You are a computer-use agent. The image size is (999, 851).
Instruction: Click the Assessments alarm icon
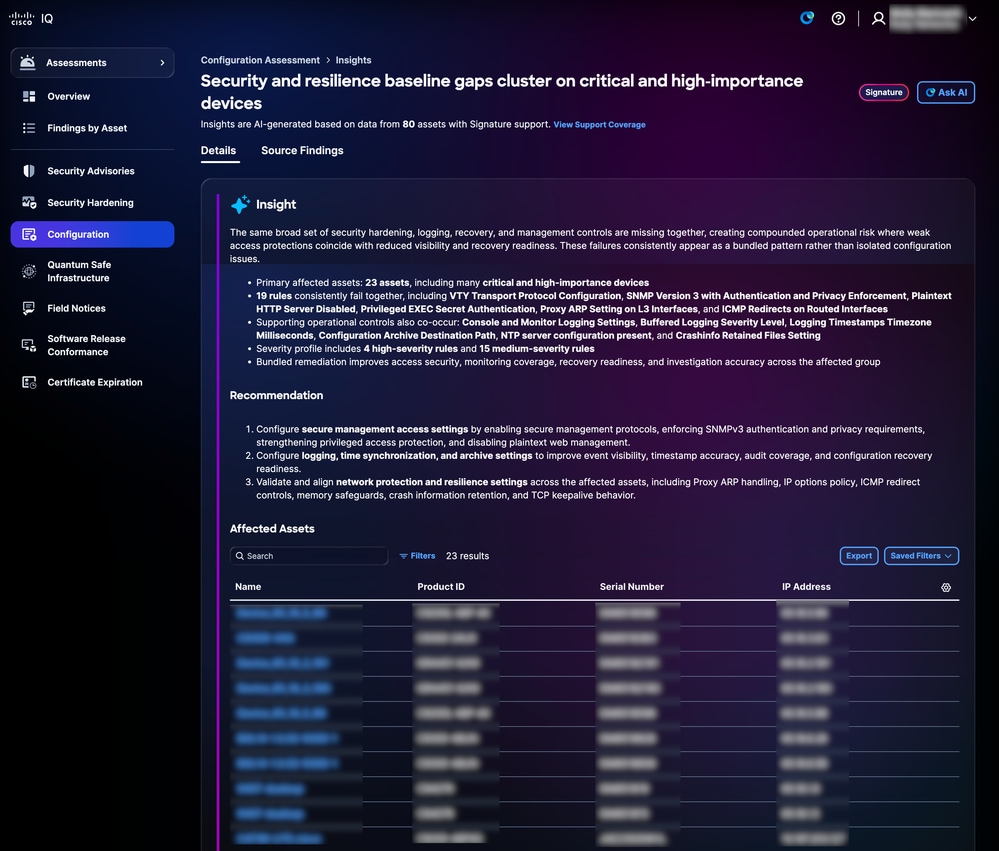[27, 62]
